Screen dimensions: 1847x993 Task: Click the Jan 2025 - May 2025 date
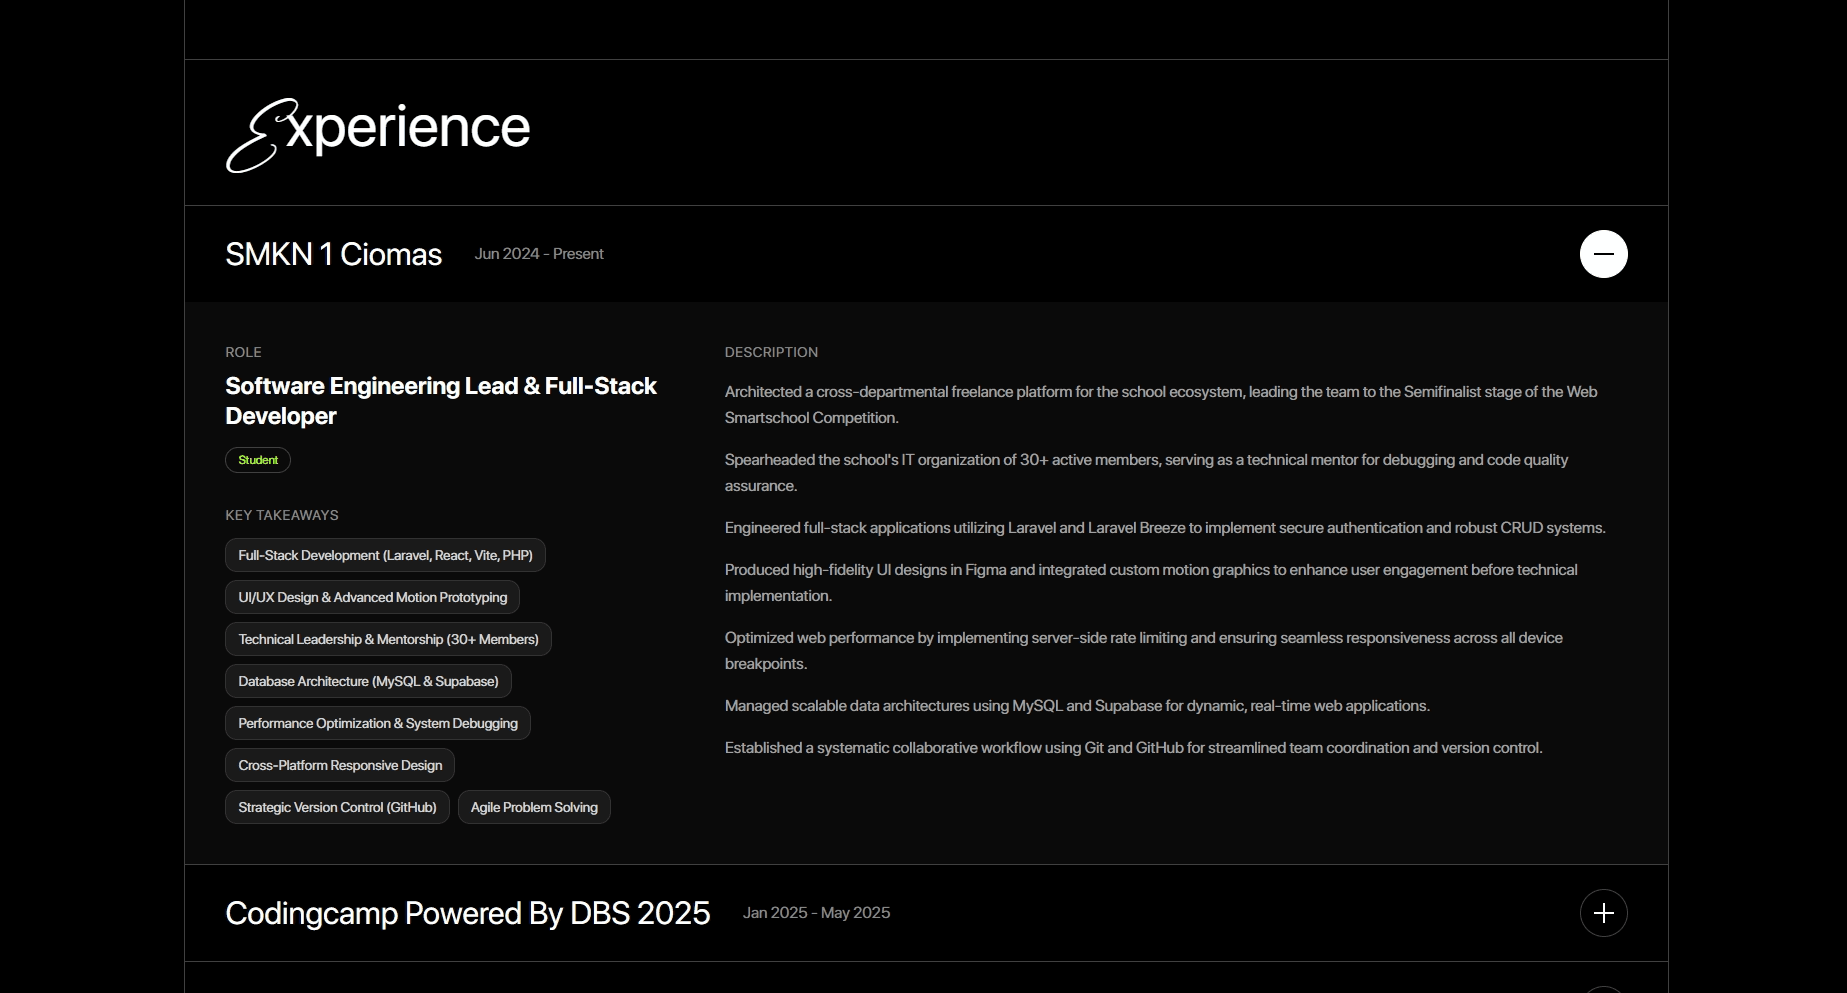tap(816, 913)
